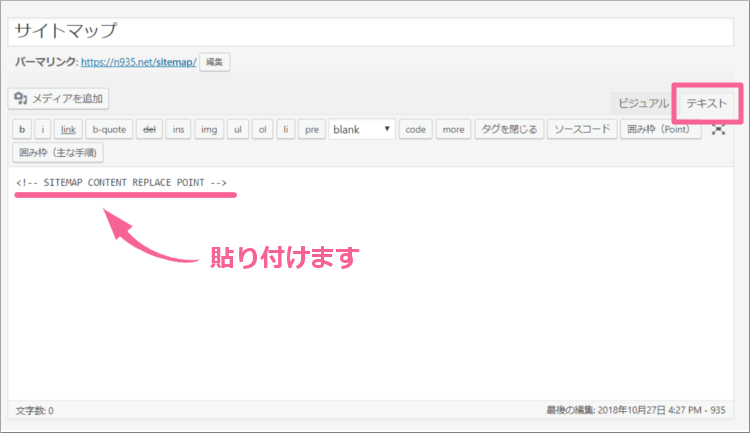Click the pre quicktag button
Viewport: 750px width, 433px height.
pyautogui.click(x=312, y=129)
